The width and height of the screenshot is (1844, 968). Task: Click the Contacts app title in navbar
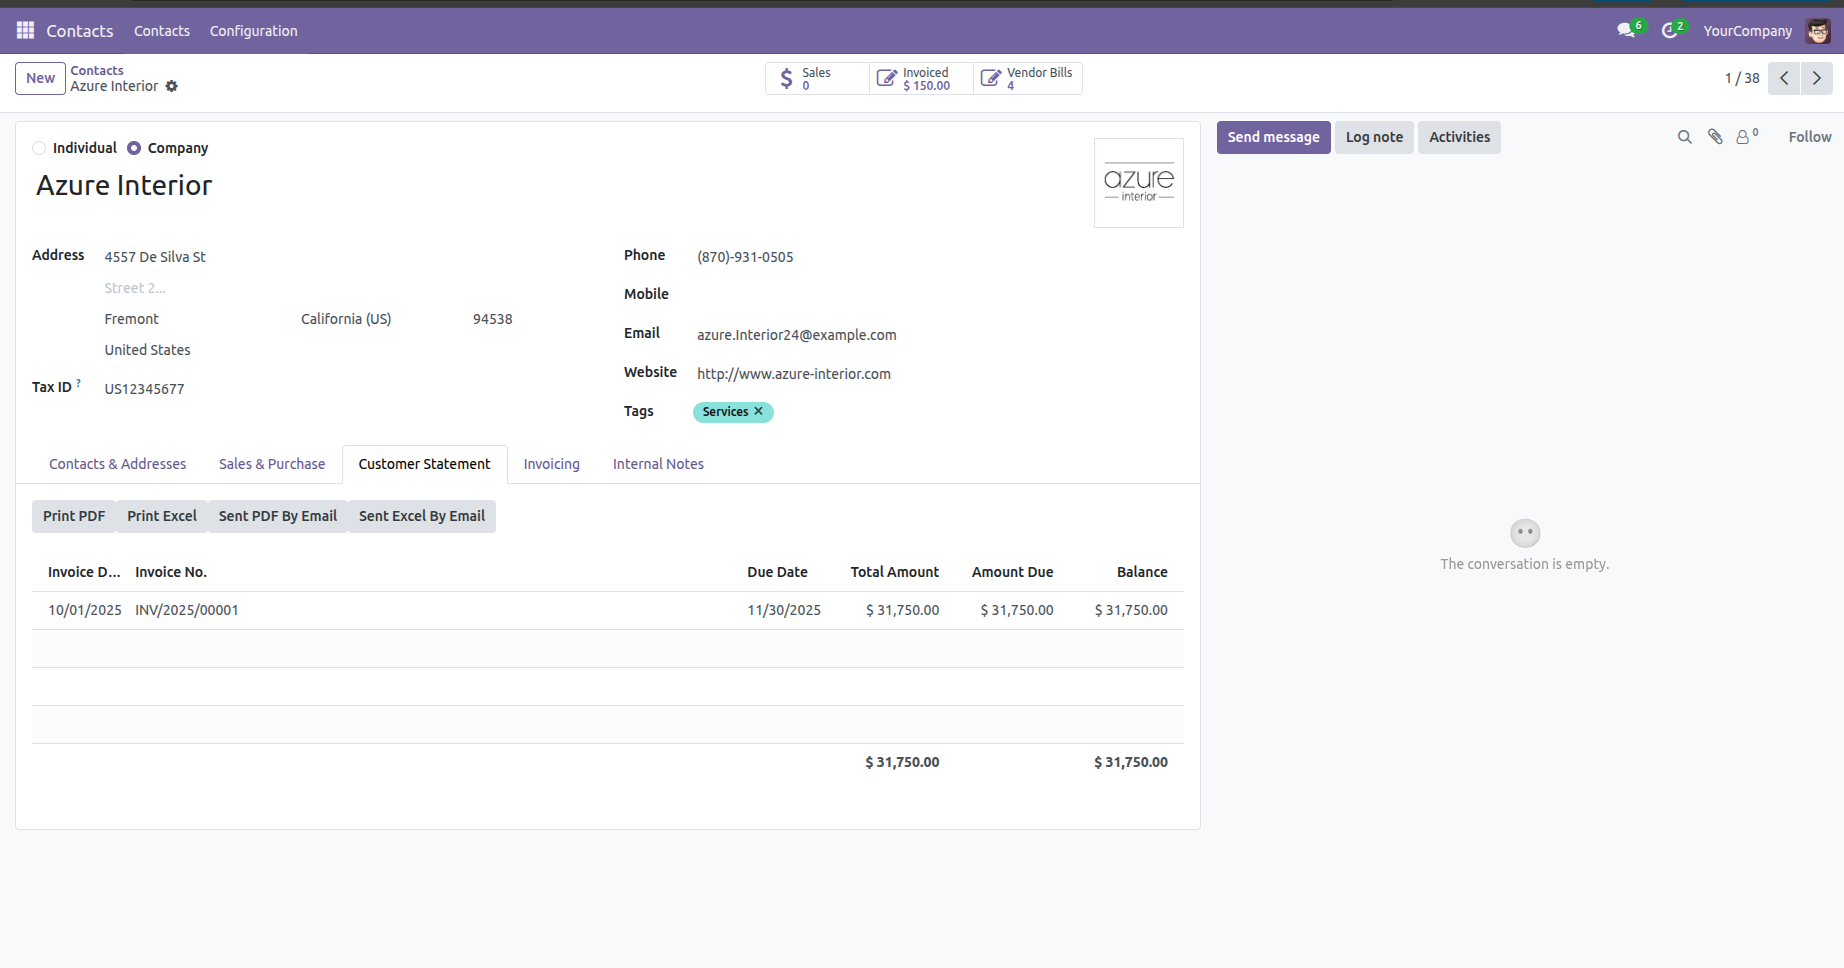80,31
